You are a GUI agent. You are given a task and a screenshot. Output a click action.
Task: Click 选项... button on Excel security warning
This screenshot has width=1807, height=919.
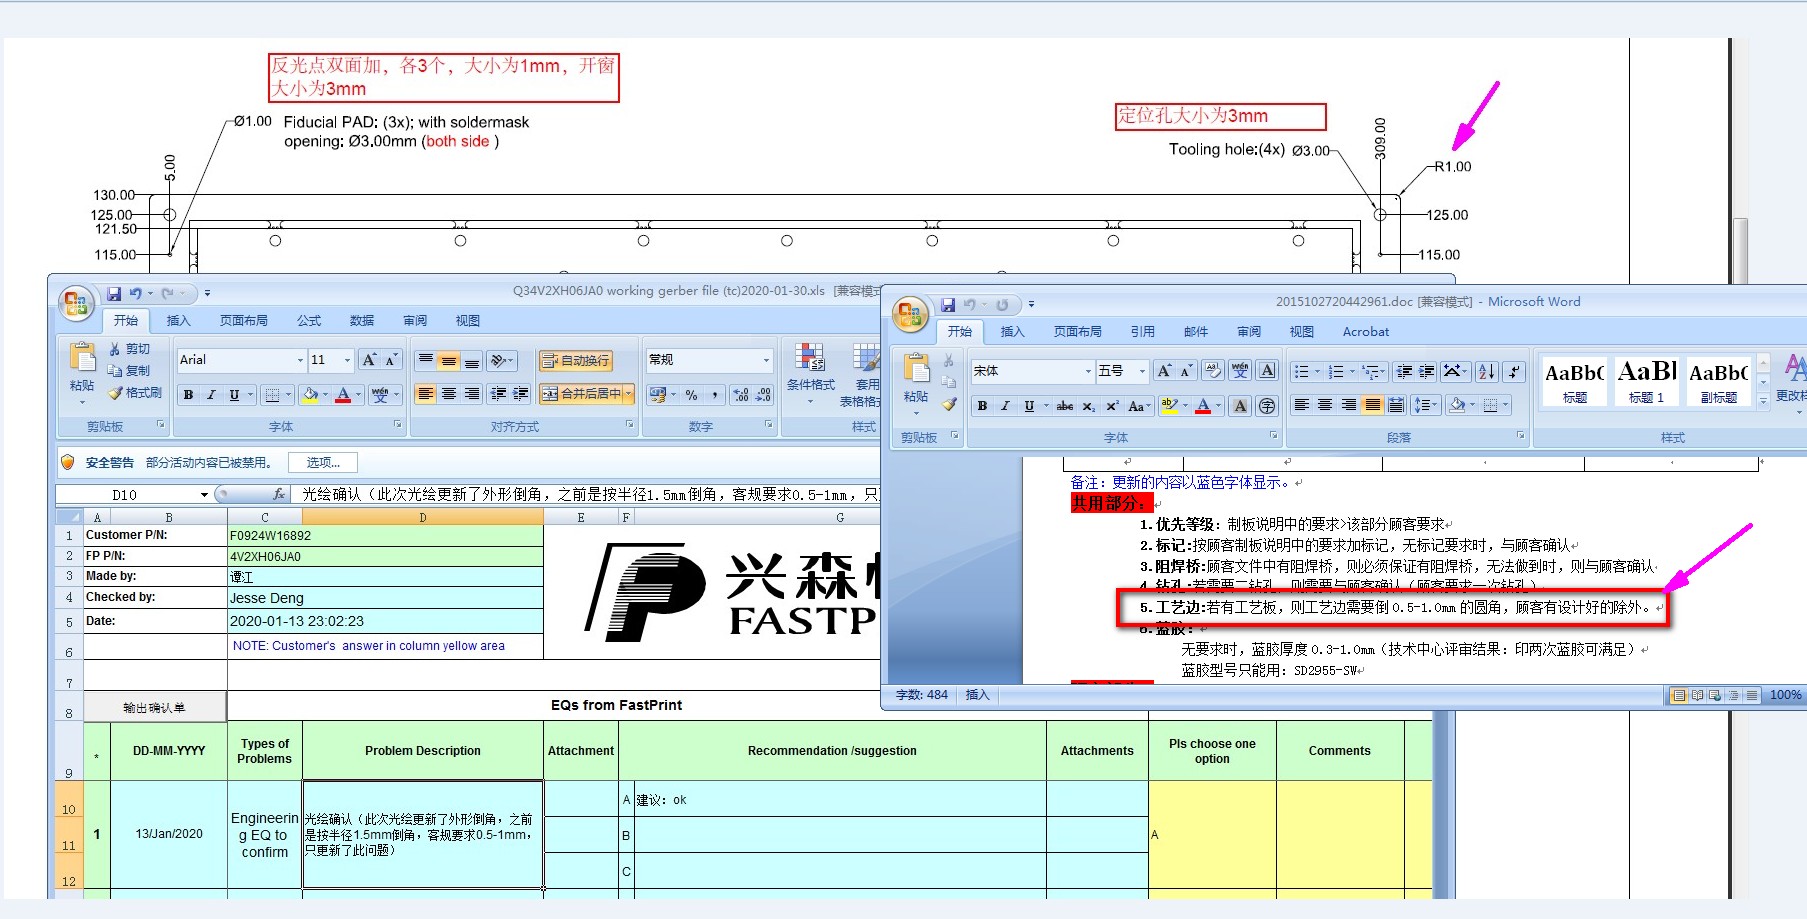pyautogui.click(x=323, y=462)
